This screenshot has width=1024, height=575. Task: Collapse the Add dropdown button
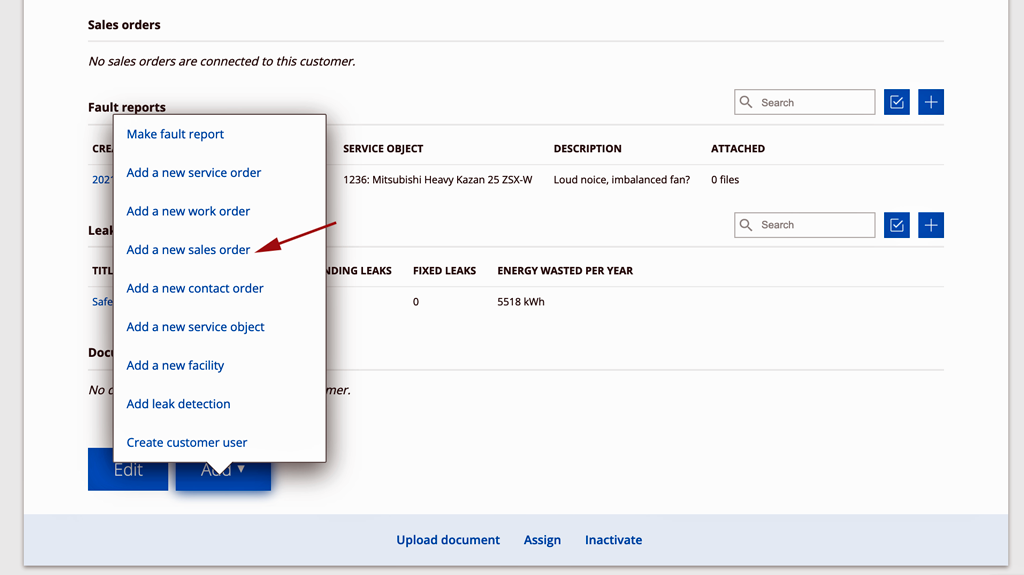pos(223,475)
